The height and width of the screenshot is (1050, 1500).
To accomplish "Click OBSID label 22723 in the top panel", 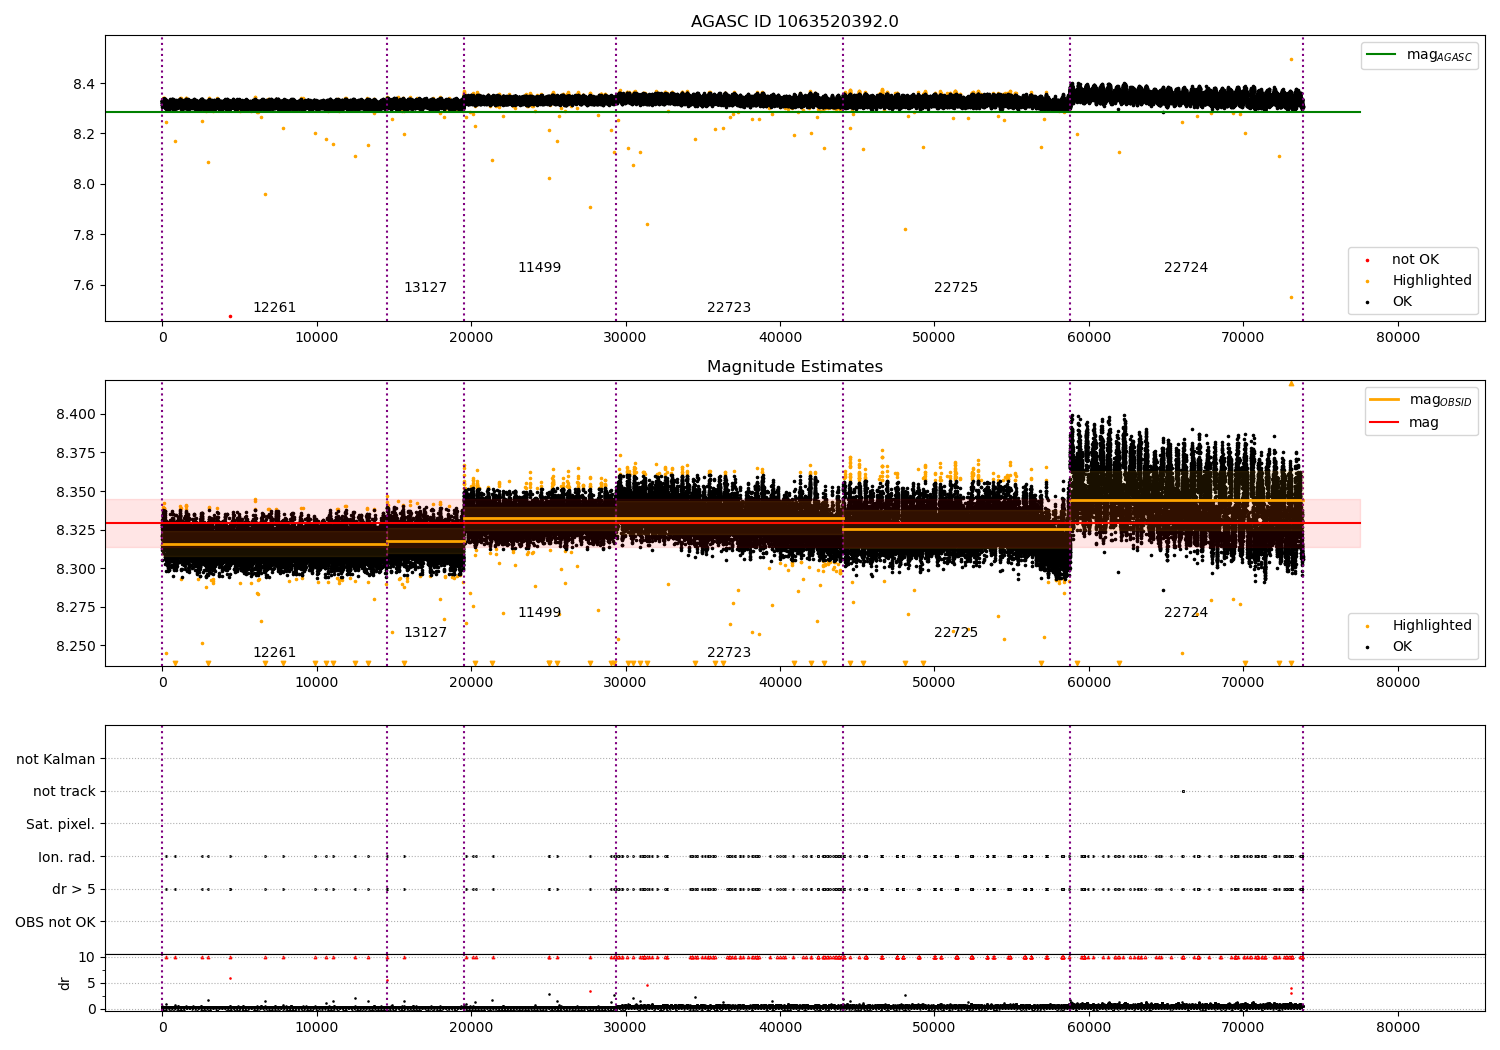I will [x=729, y=307].
